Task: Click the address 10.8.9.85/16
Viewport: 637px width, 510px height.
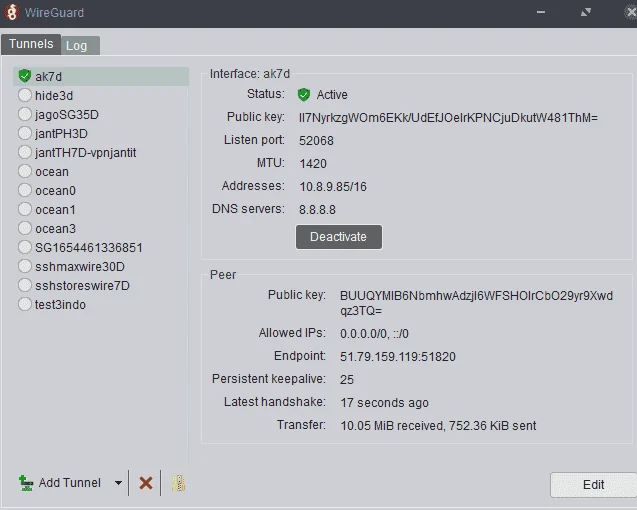Action: pyautogui.click(x=333, y=187)
